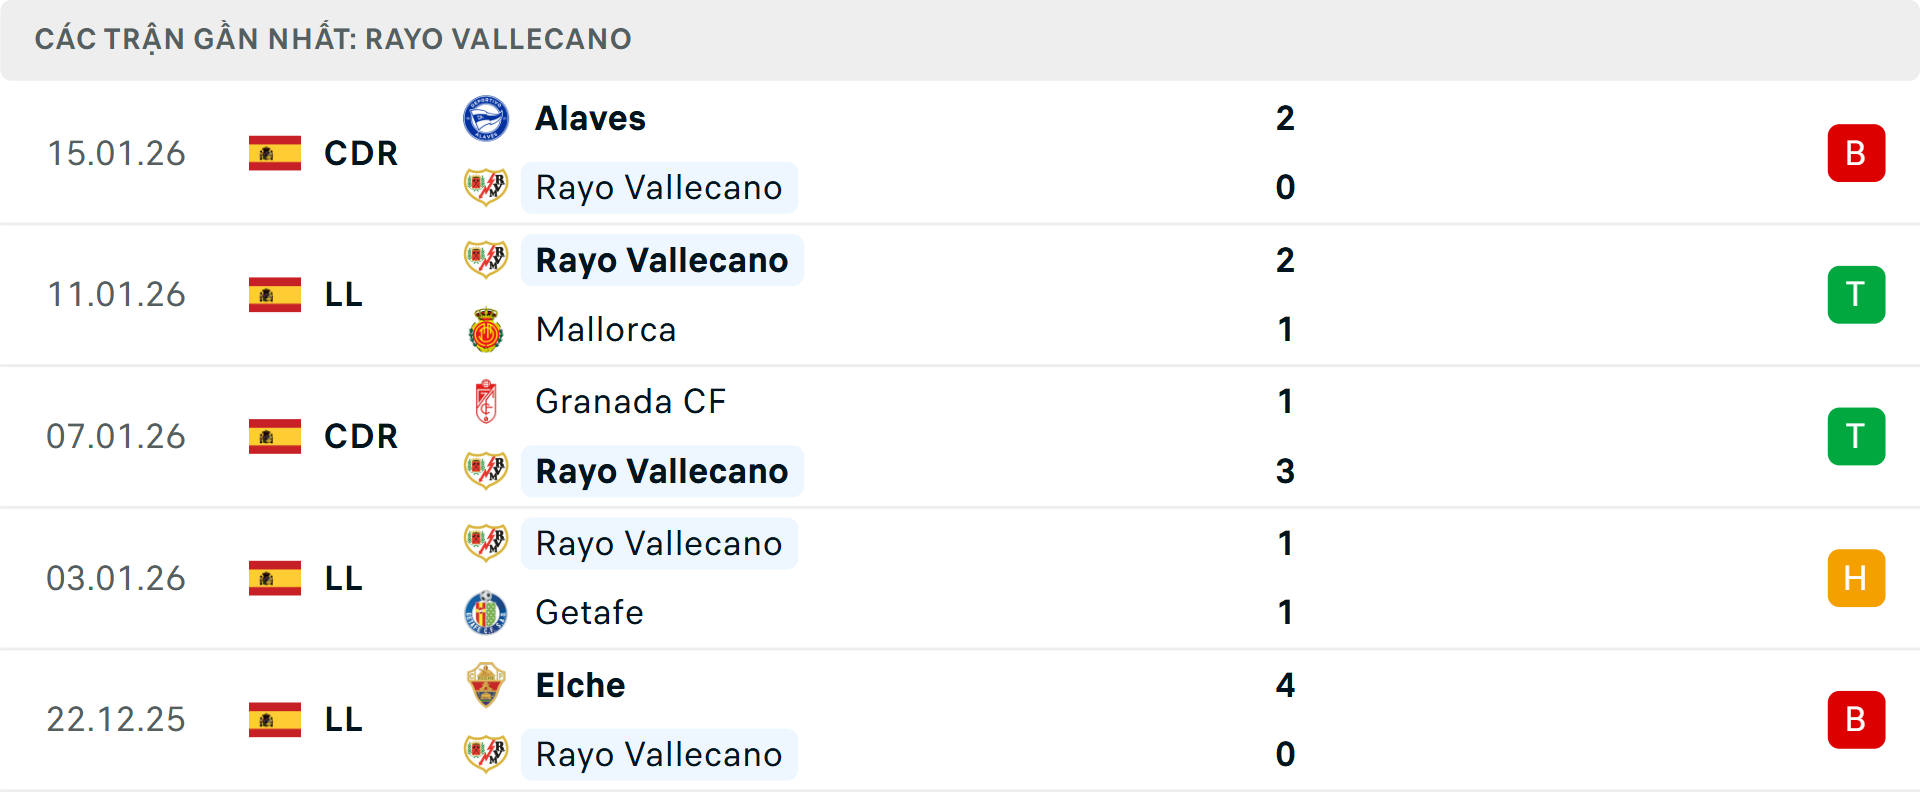Click the green T result indicator for Granada match
1920x792 pixels.
1856,436
